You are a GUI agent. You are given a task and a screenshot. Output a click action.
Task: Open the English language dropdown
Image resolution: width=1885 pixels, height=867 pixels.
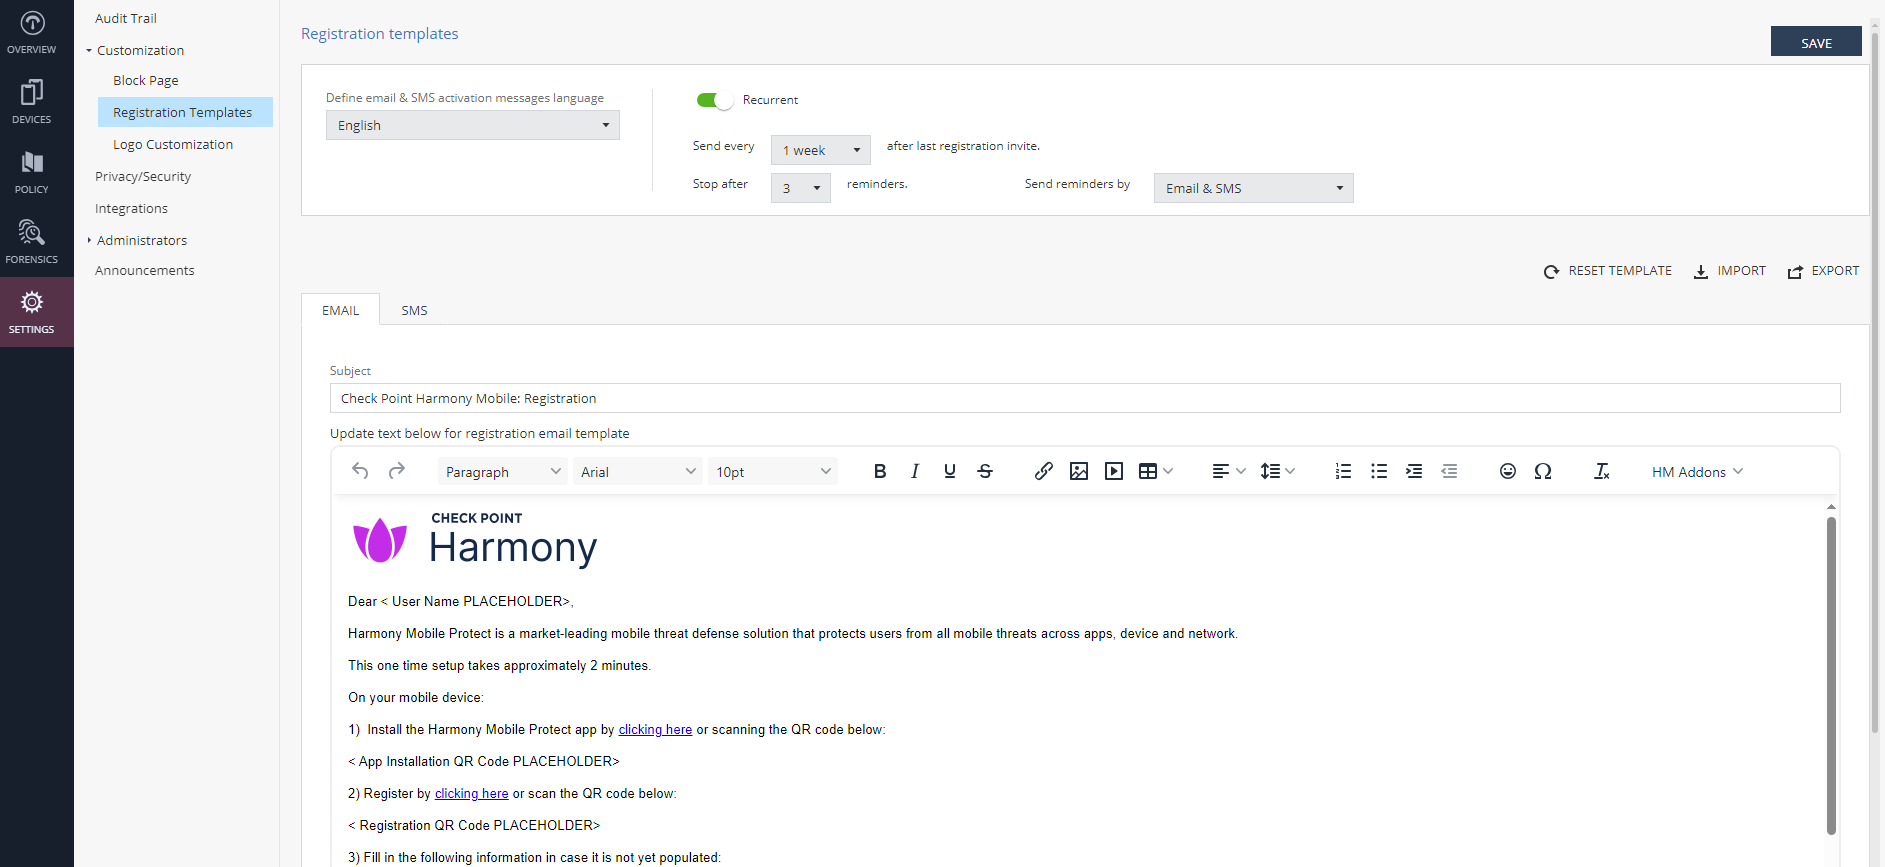point(473,125)
